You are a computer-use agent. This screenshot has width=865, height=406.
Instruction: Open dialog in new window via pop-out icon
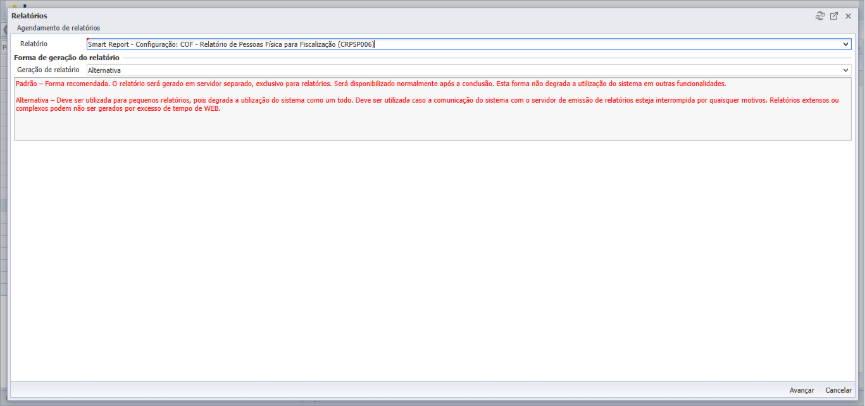click(834, 16)
